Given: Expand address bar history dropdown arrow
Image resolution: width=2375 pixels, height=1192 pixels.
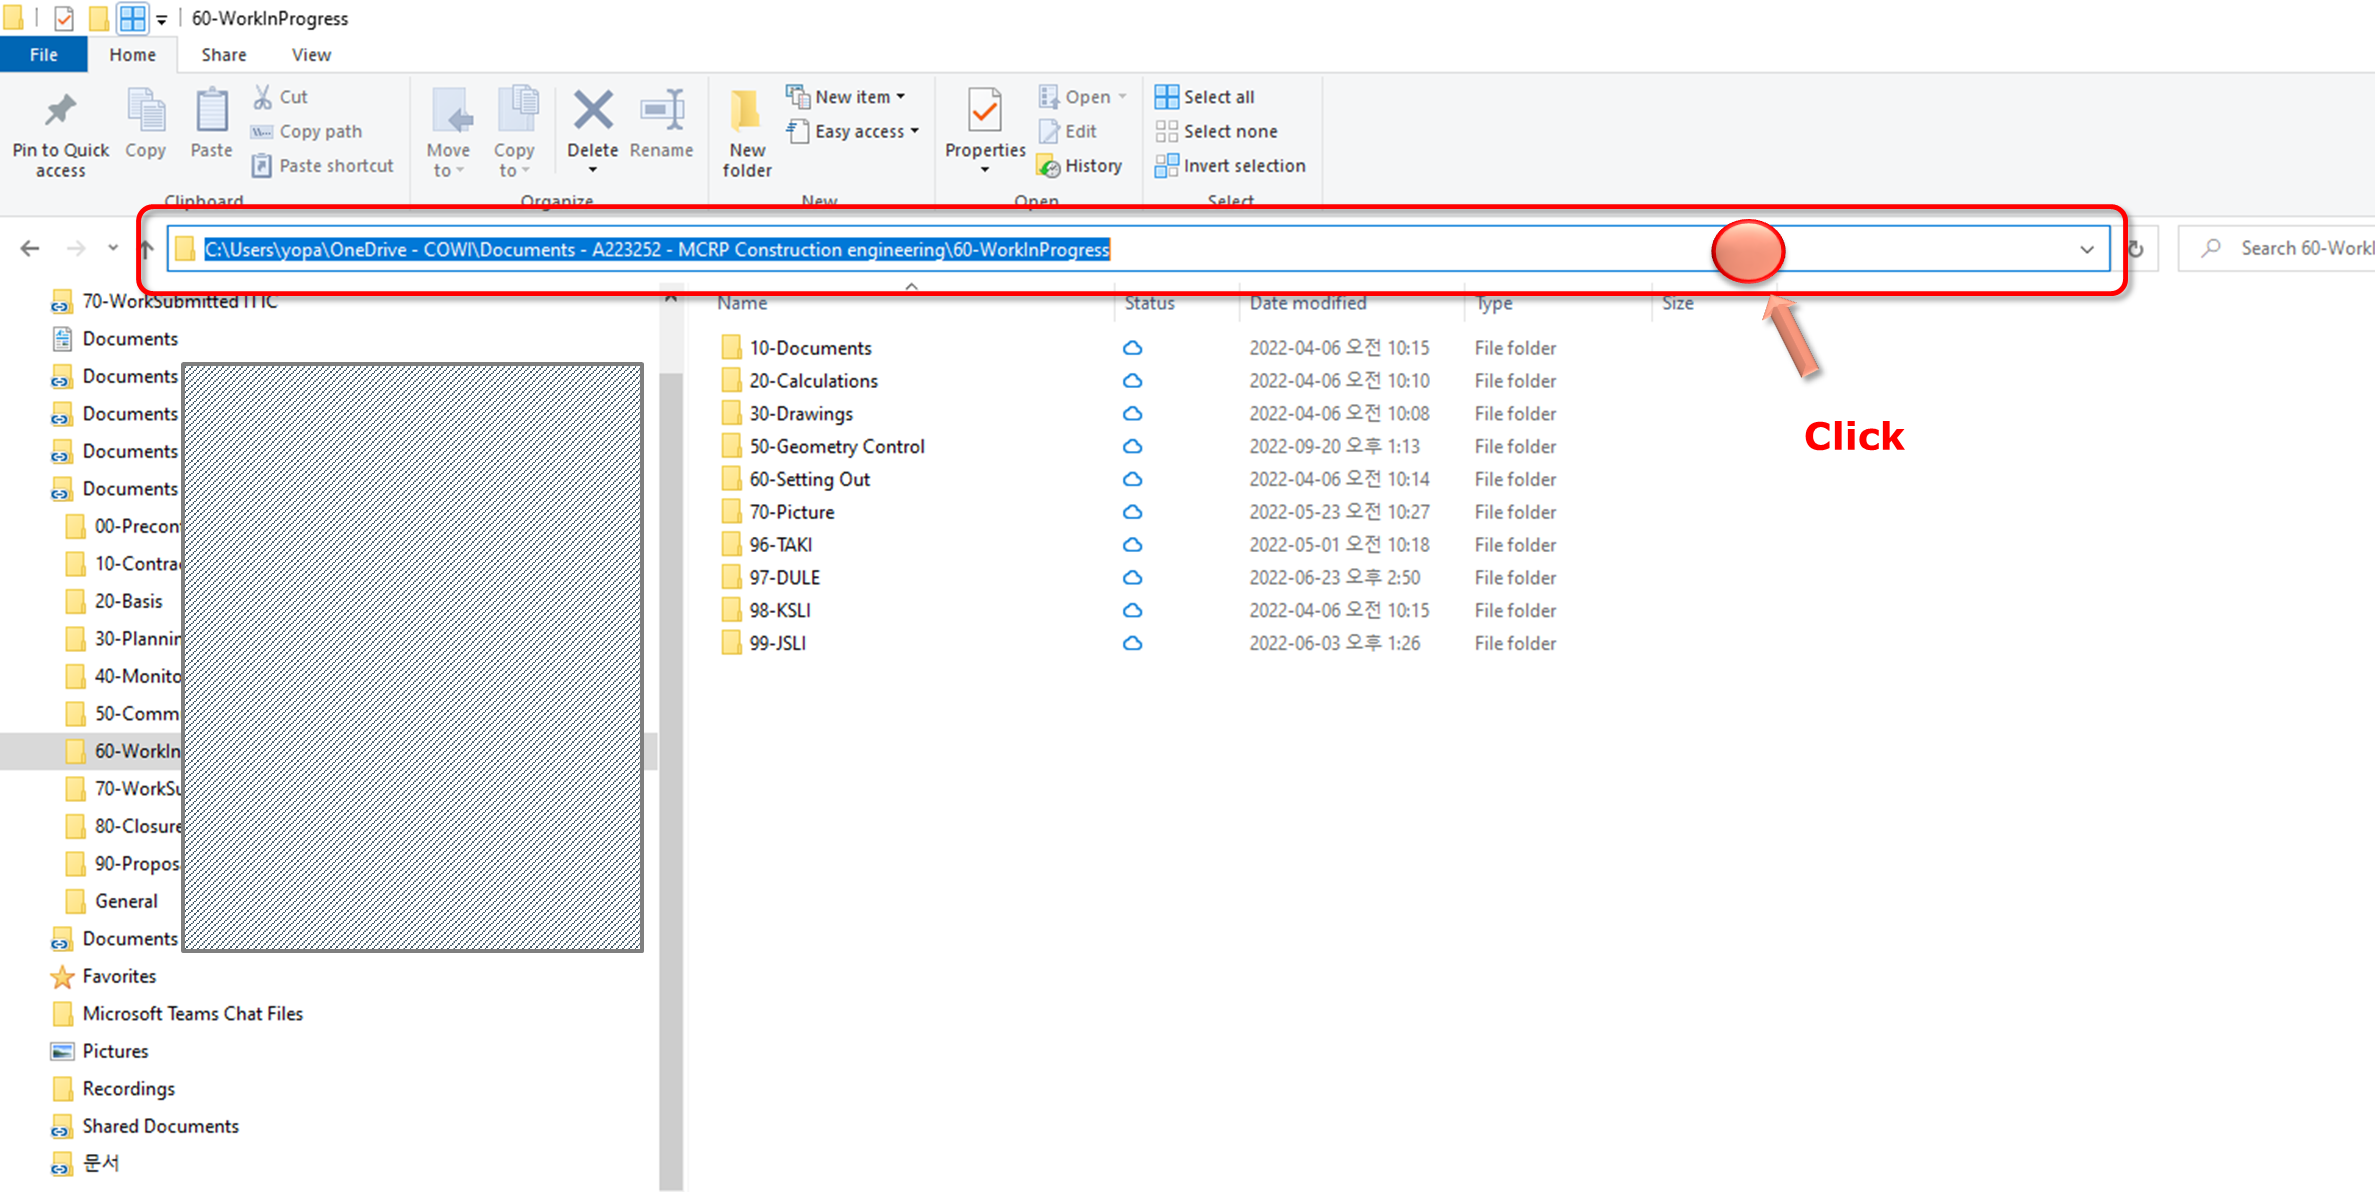Looking at the screenshot, I should point(2087,249).
